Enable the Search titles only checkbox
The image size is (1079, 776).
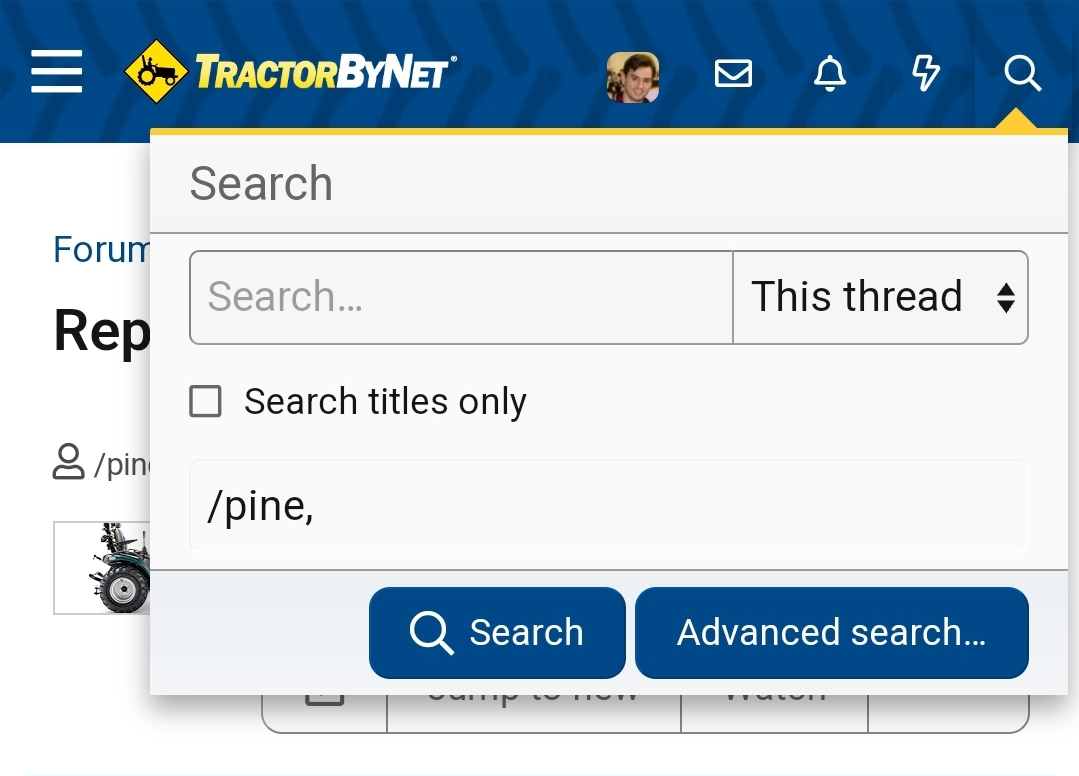[x=206, y=402]
